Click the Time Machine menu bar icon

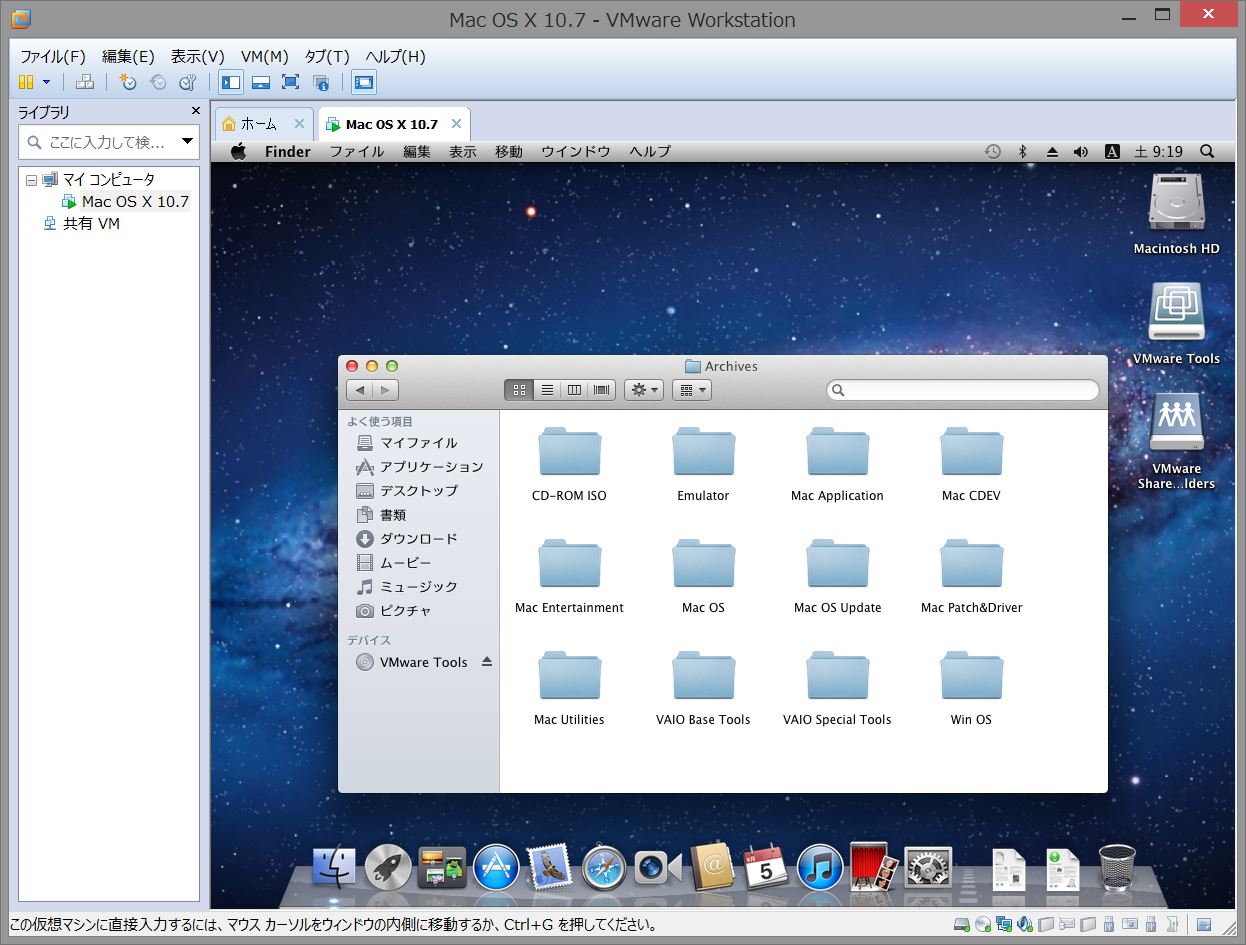[x=992, y=152]
